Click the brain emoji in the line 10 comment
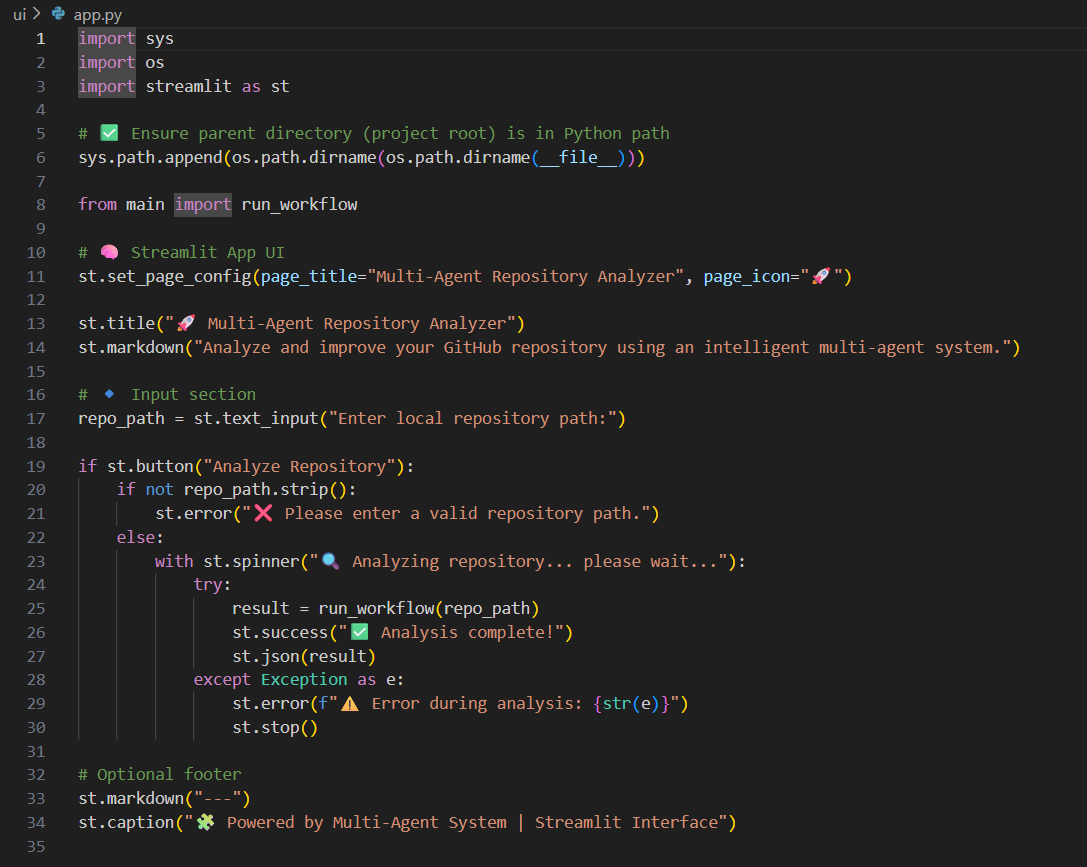The image size is (1087, 867). (109, 252)
